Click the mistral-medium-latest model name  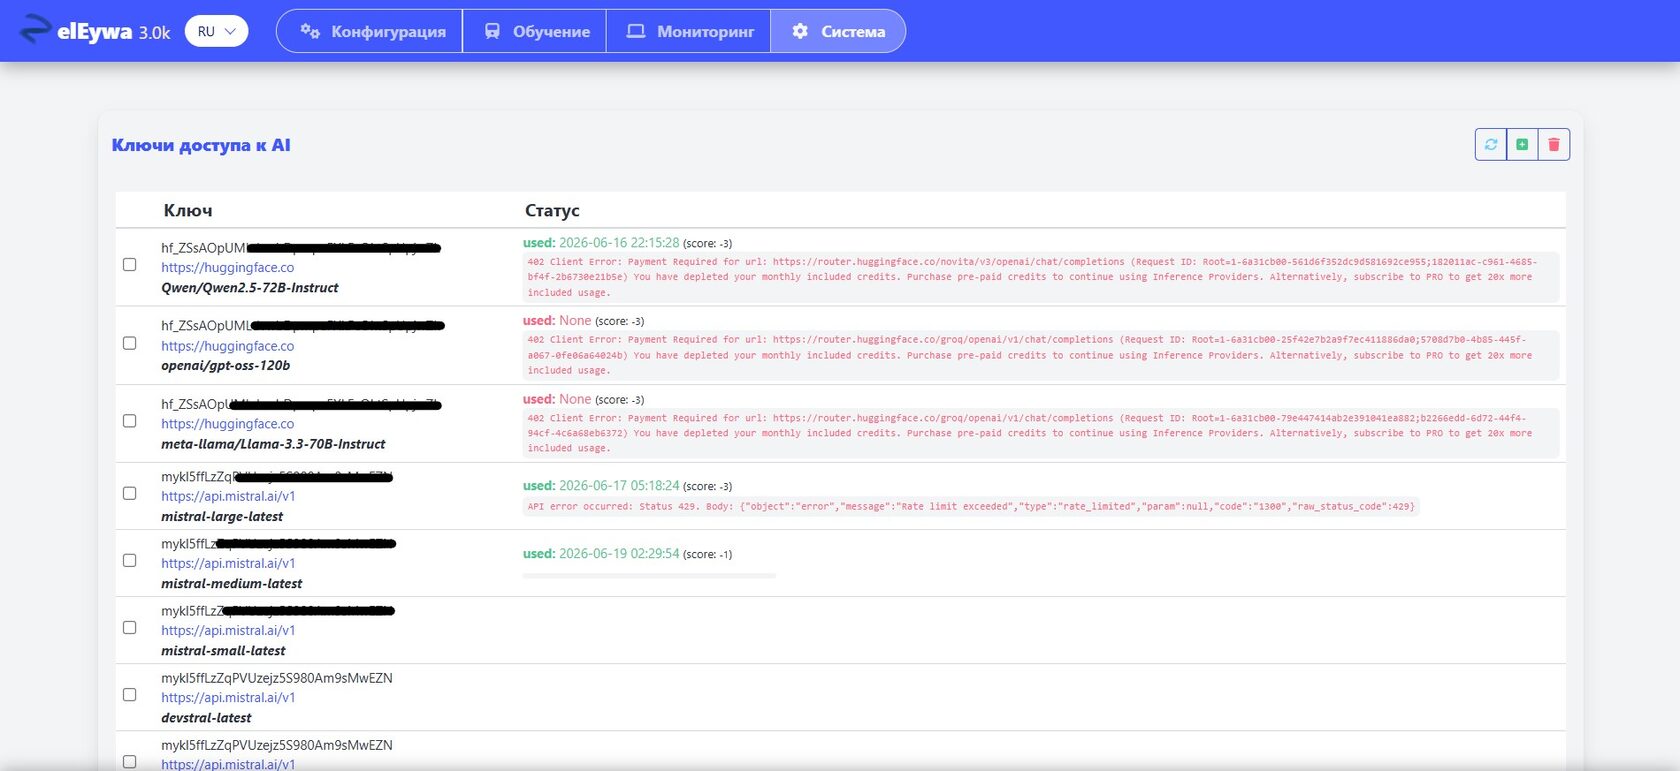pyautogui.click(x=231, y=584)
